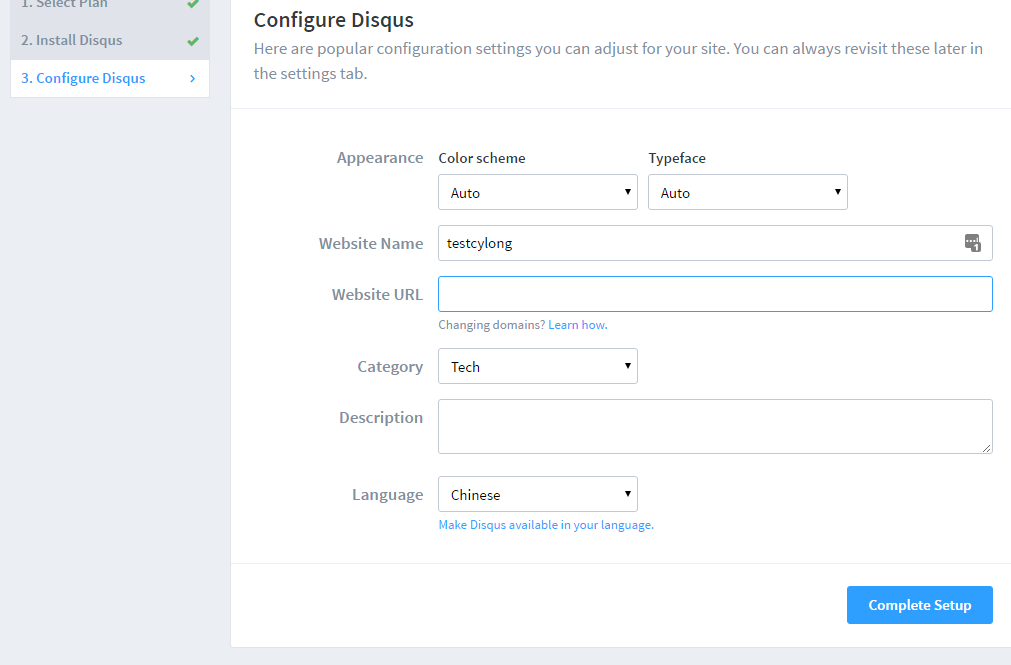Click the password manager icon in Website Name

[x=972, y=243]
